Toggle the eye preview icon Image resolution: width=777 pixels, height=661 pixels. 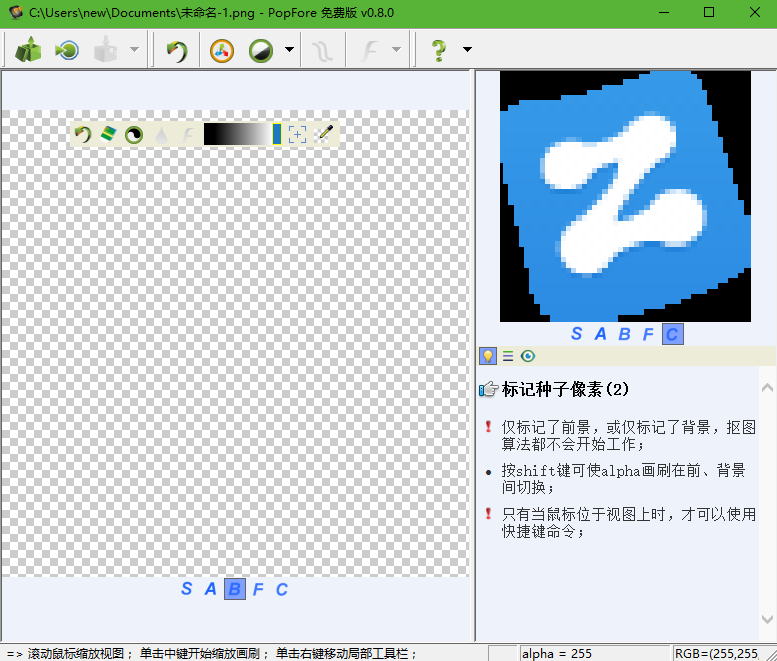pyautogui.click(x=528, y=356)
